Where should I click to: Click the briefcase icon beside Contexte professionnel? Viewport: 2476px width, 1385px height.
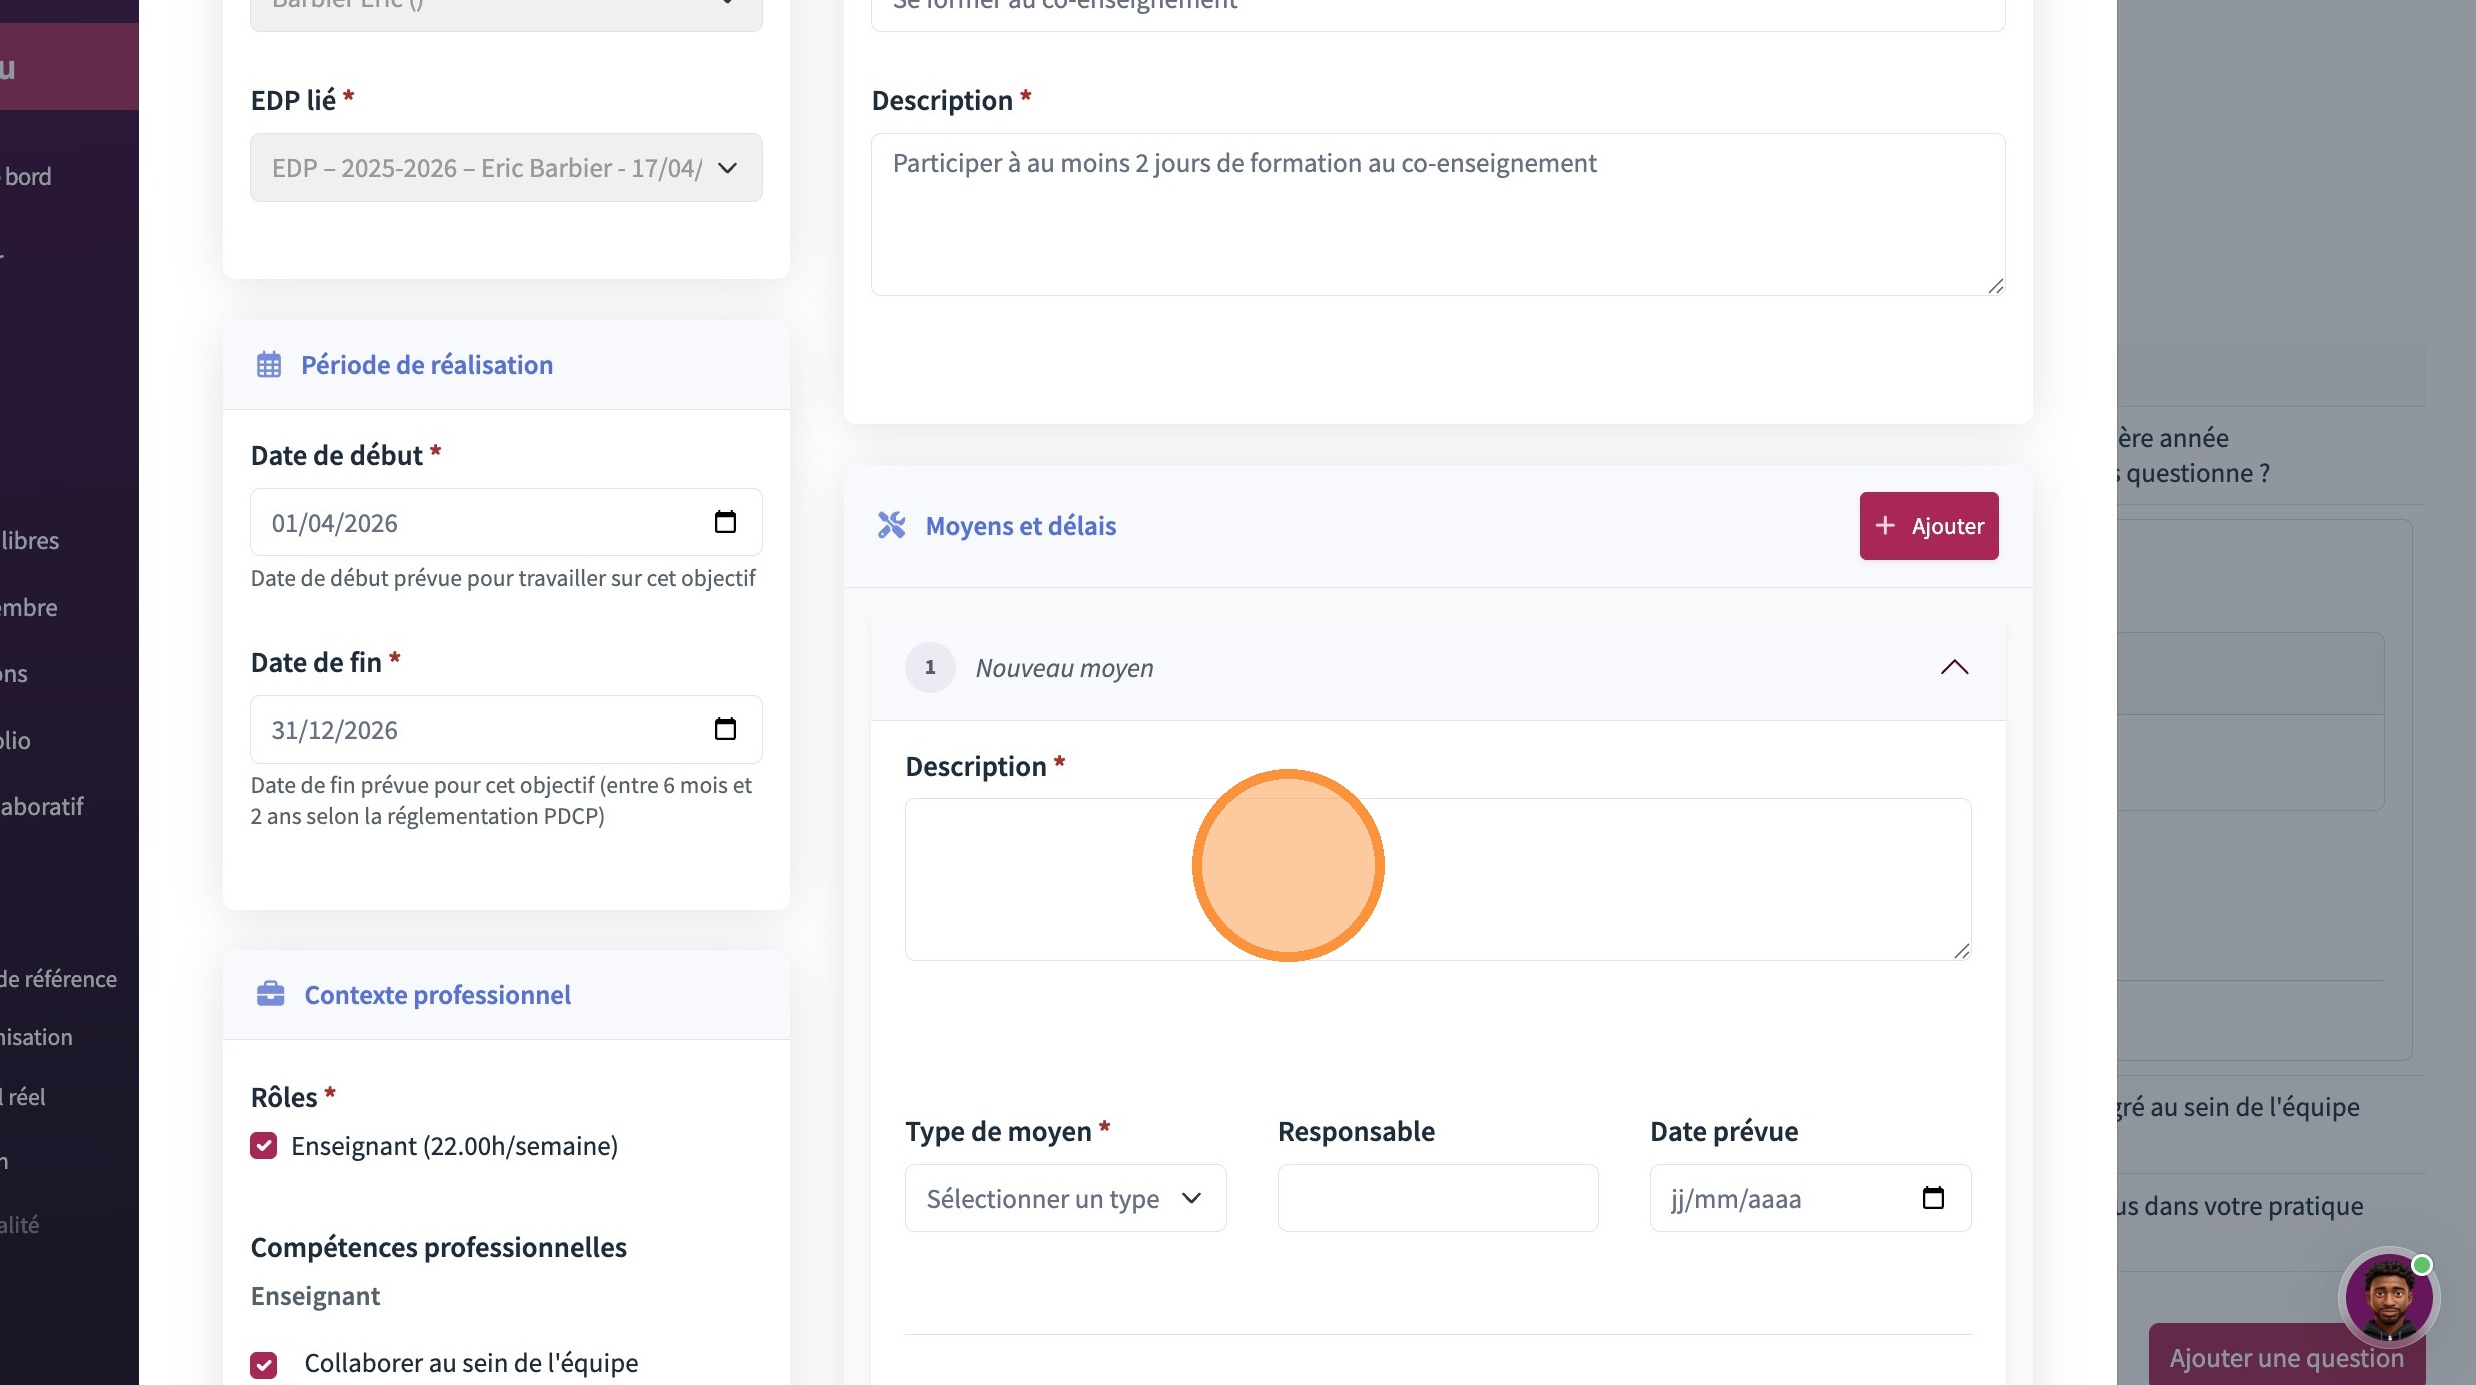tap(271, 995)
